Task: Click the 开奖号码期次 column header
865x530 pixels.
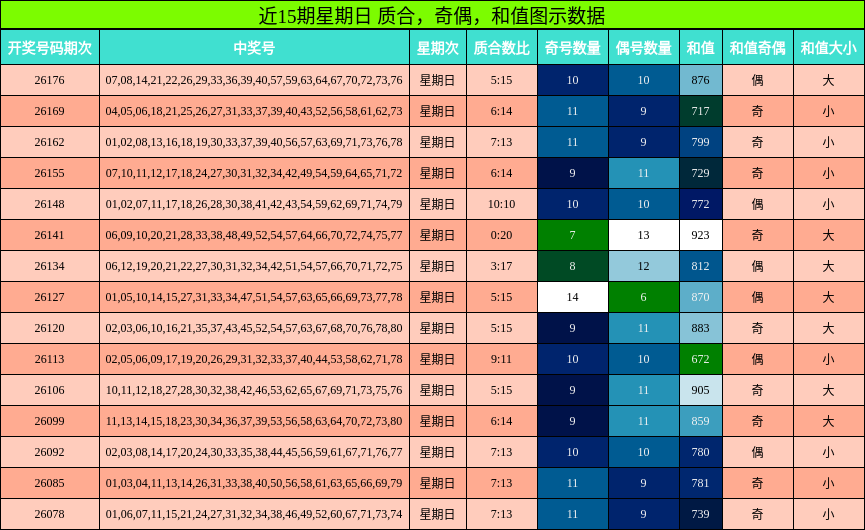Action: point(50,48)
